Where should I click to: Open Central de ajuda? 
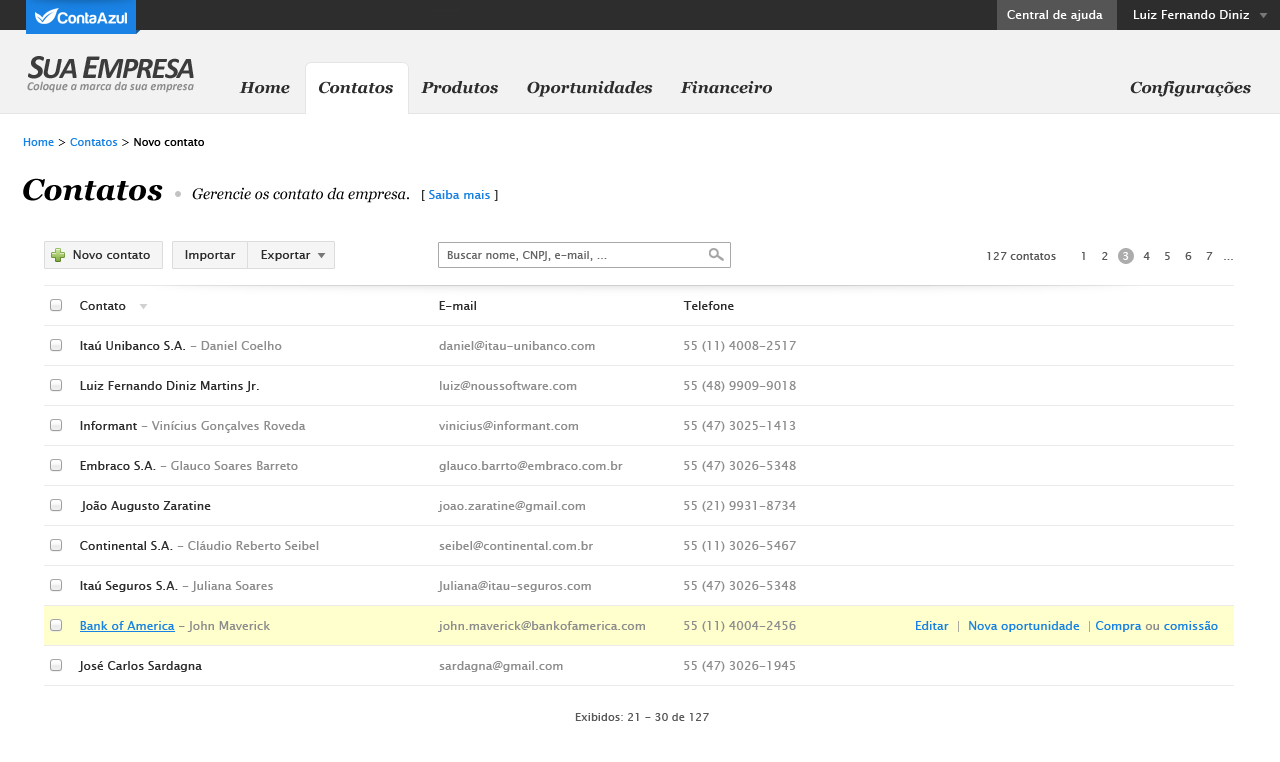coord(1055,15)
